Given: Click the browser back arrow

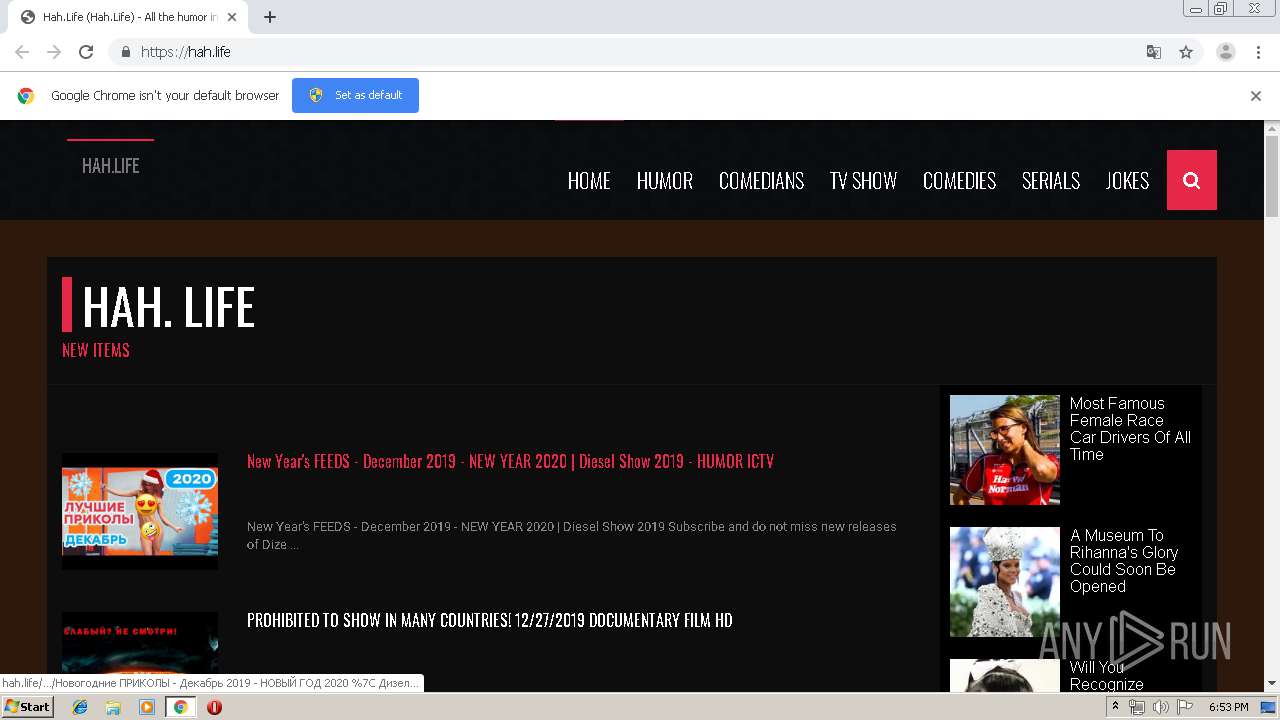Looking at the screenshot, I should click(x=22, y=52).
